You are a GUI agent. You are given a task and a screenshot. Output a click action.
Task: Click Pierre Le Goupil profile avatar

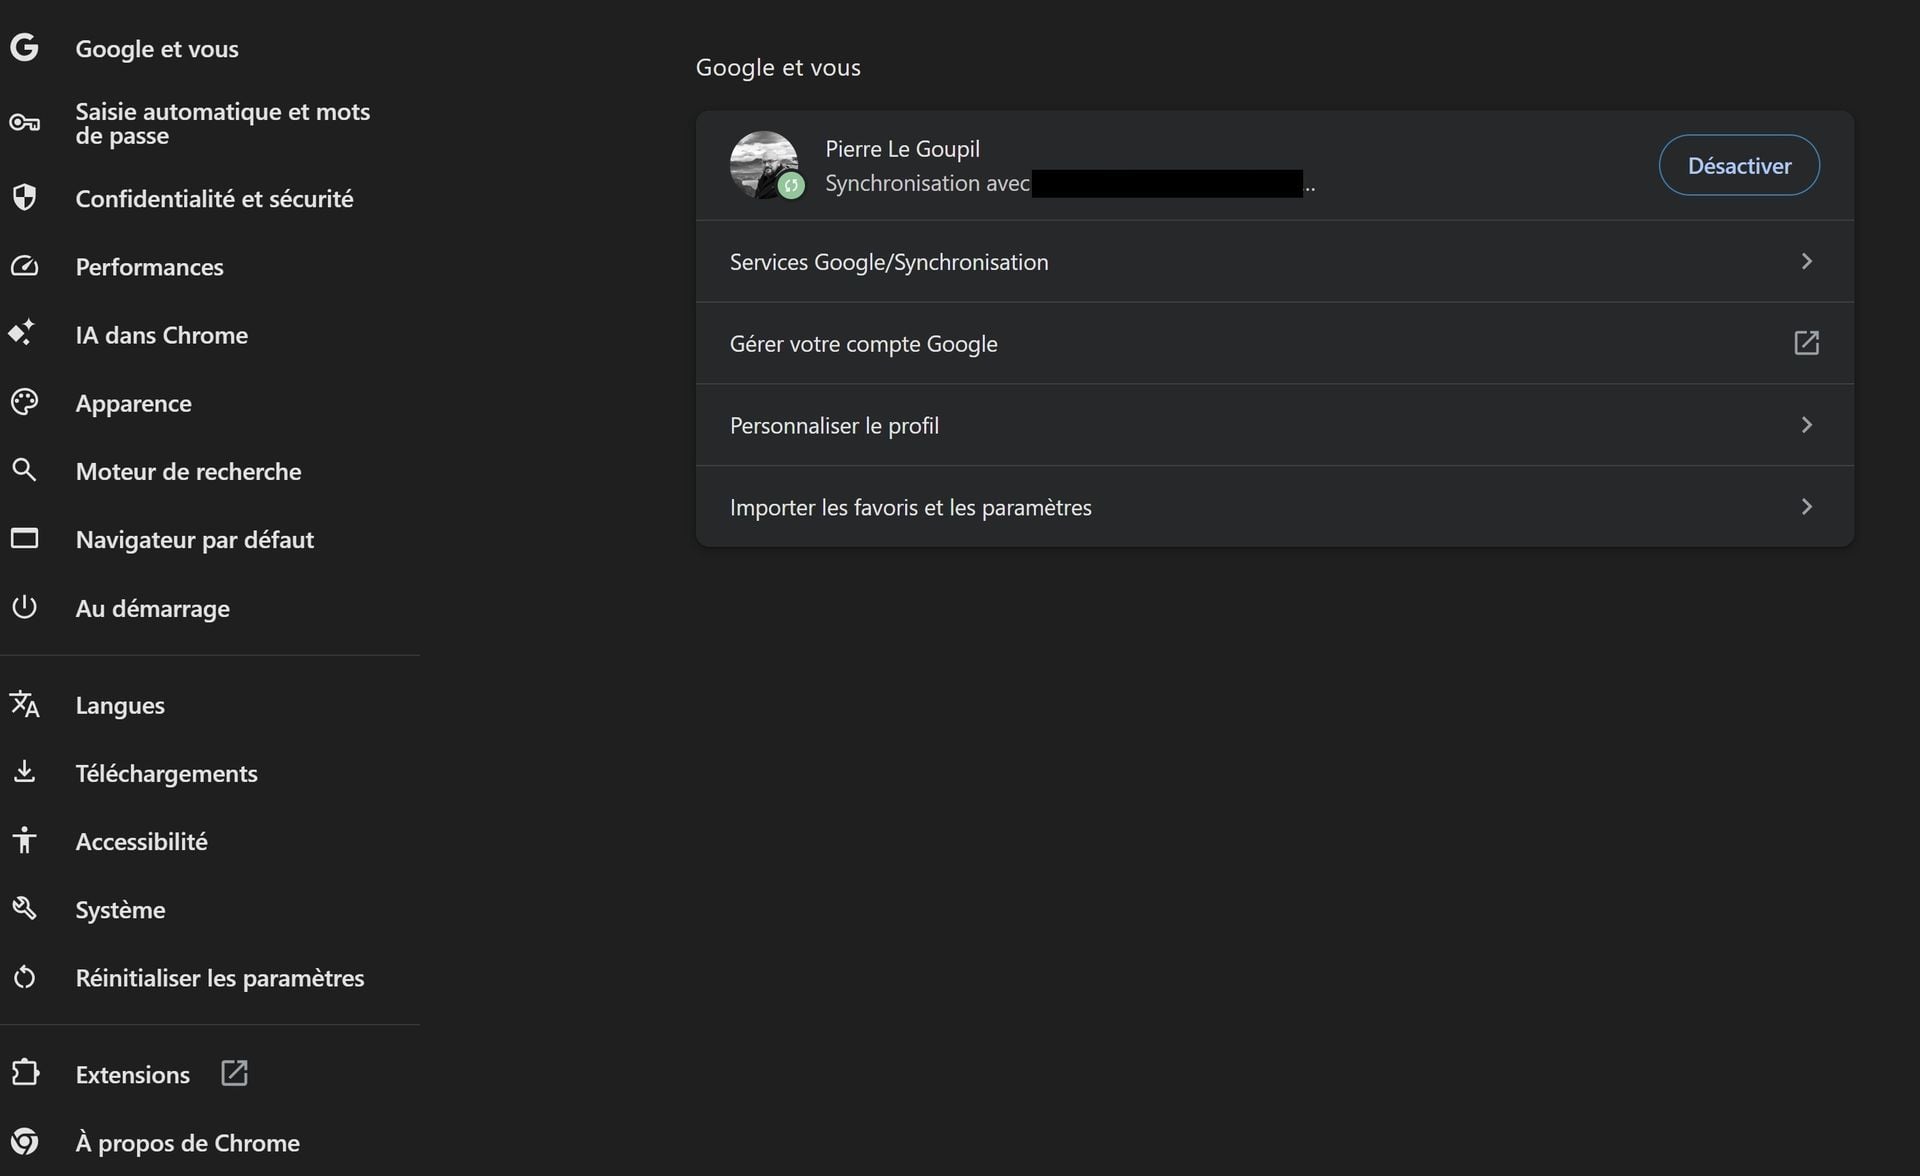point(765,165)
